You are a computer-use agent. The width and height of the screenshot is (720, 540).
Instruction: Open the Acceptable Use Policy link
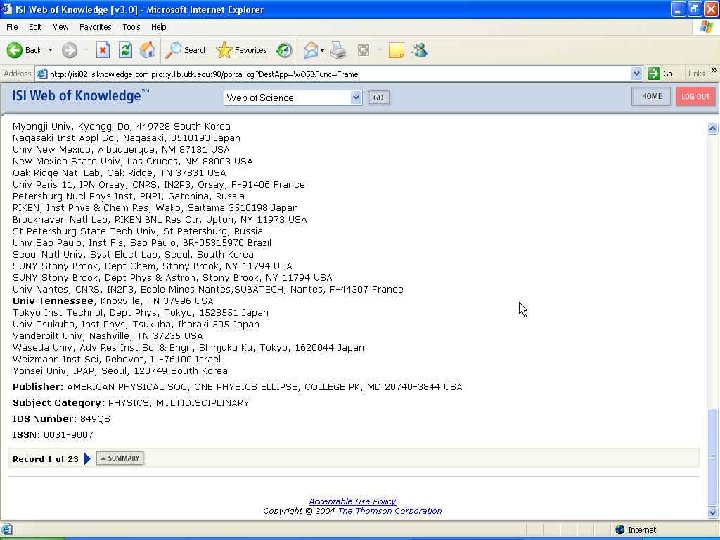coord(352,501)
